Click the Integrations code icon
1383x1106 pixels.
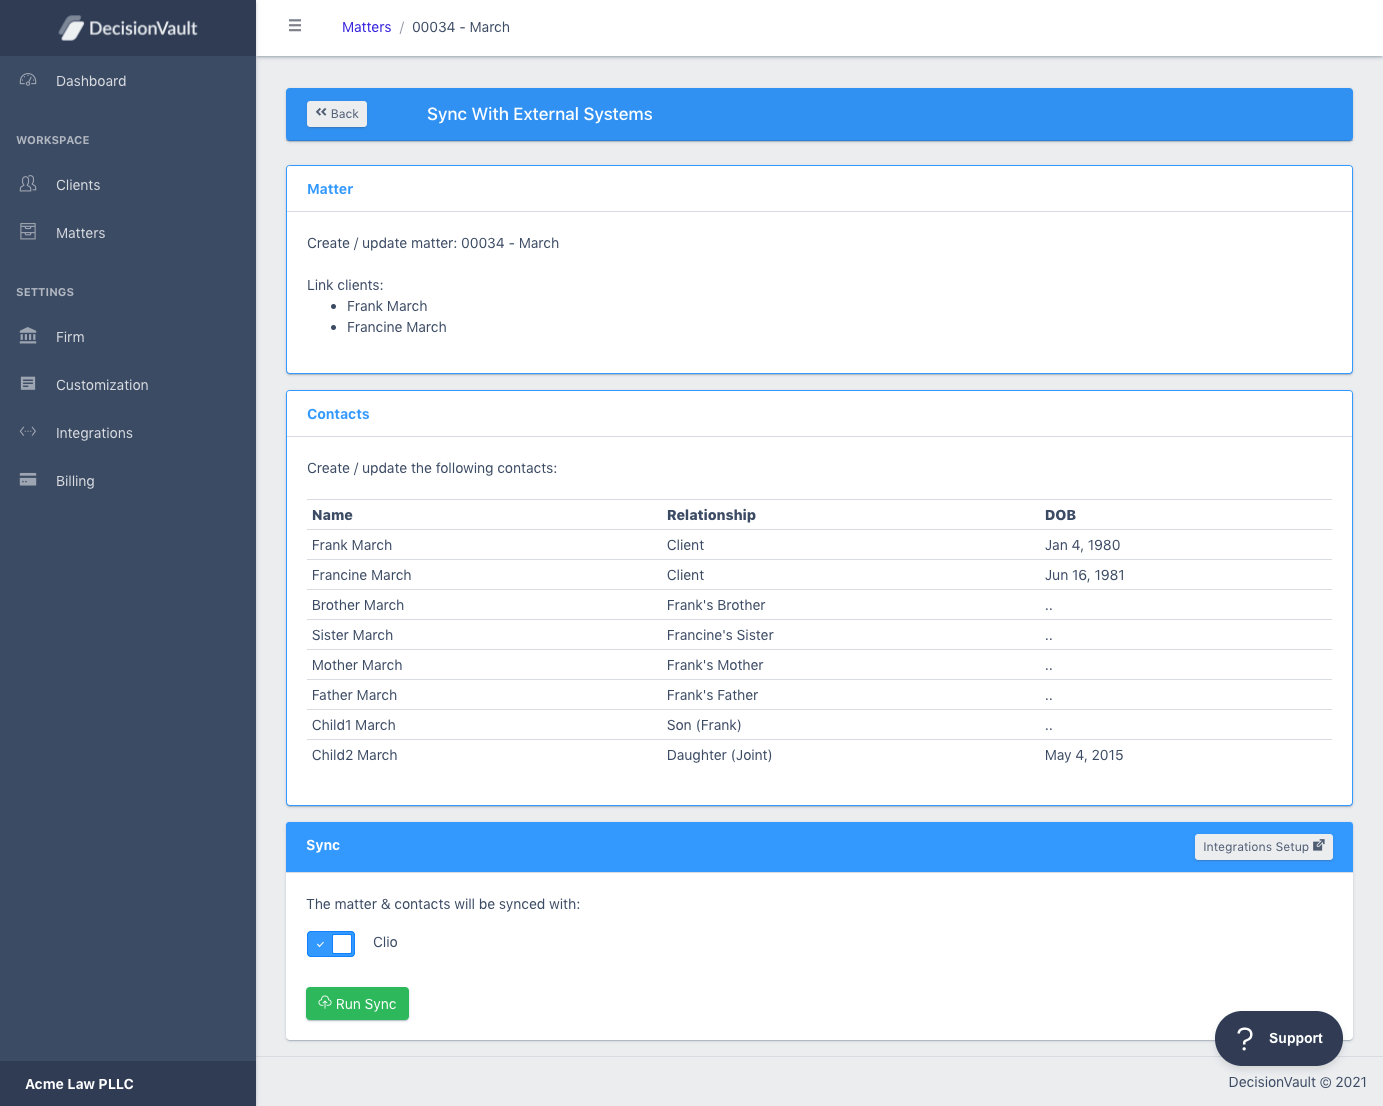[x=28, y=432]
